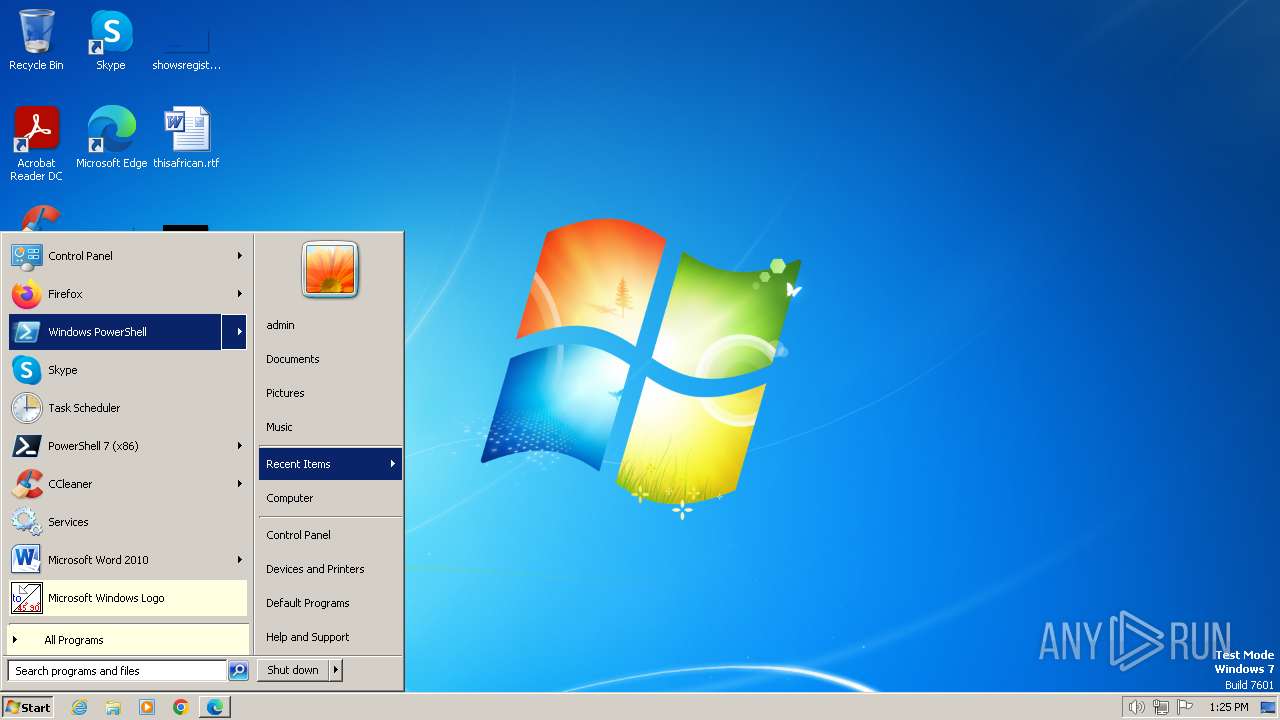This screenshot has height=720, width=1280.
Task: Open Help and Support
Action: 307,637
